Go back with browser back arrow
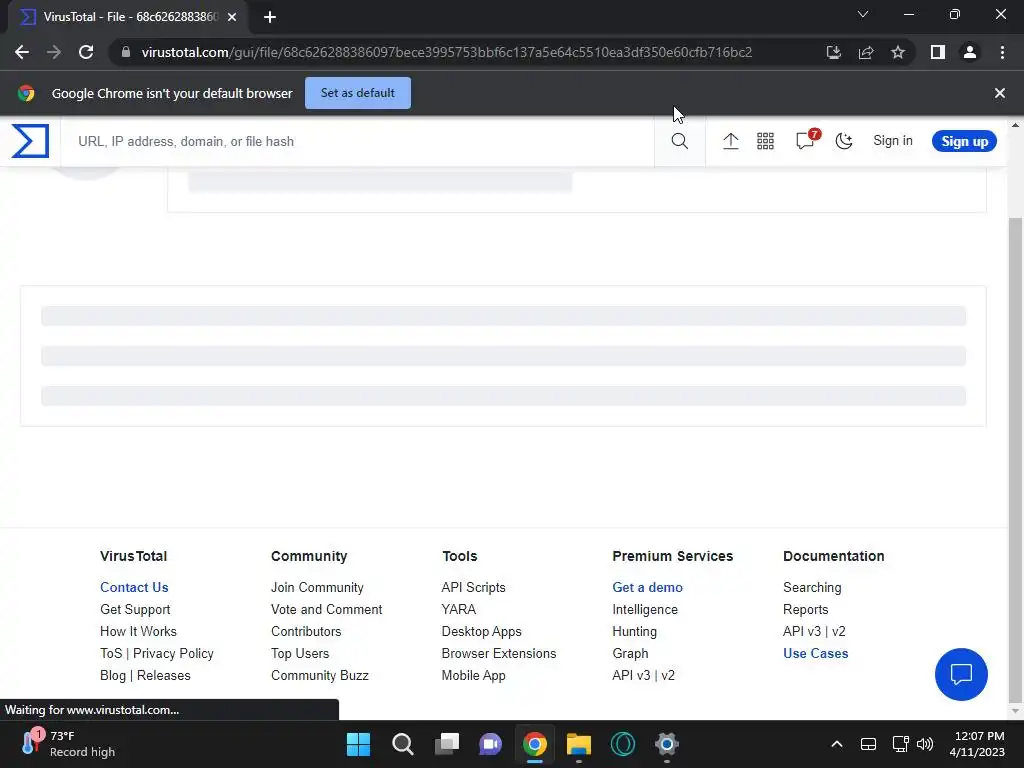1024x768 pixels. tap(22, 52)
